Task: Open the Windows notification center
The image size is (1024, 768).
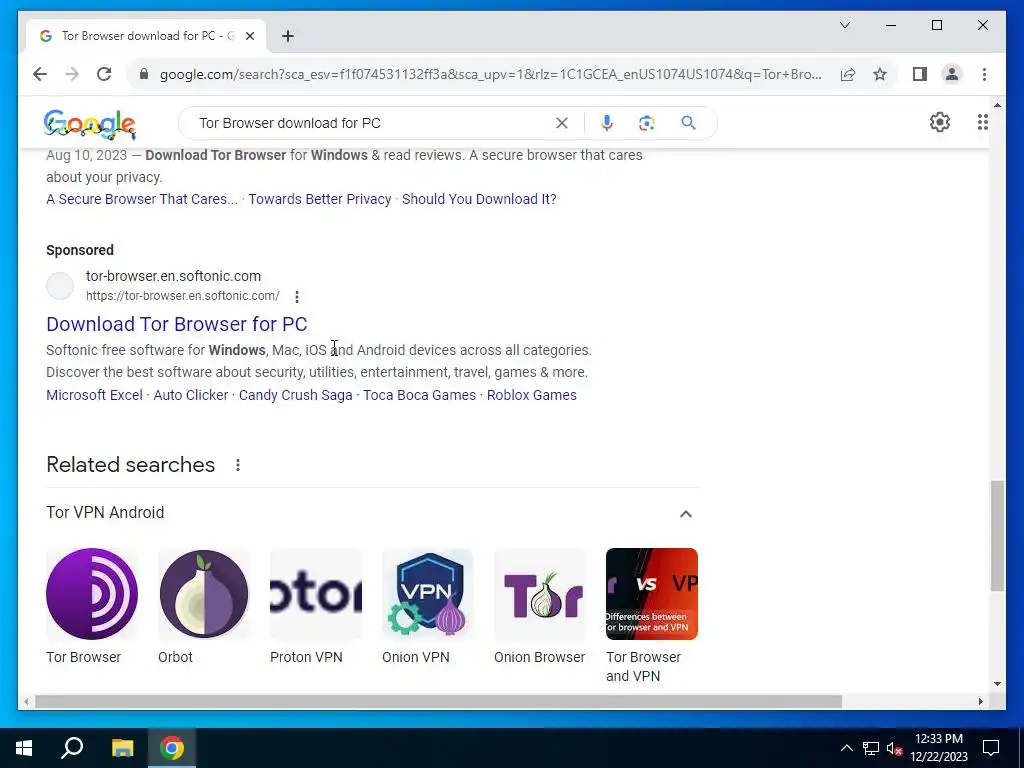Action: pos(991,748)
